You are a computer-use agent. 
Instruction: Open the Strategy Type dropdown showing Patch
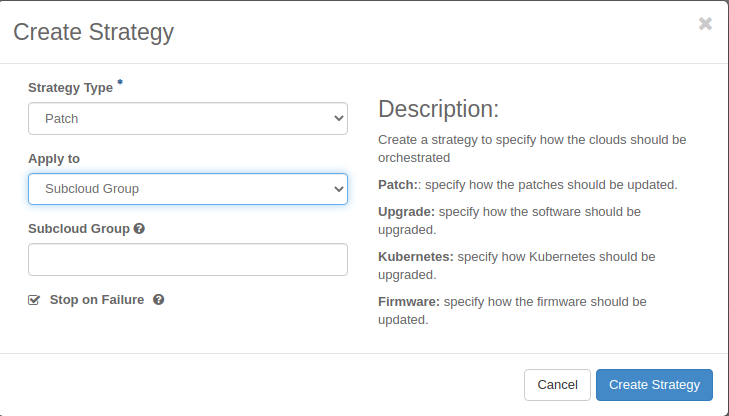tap(188, 118)
